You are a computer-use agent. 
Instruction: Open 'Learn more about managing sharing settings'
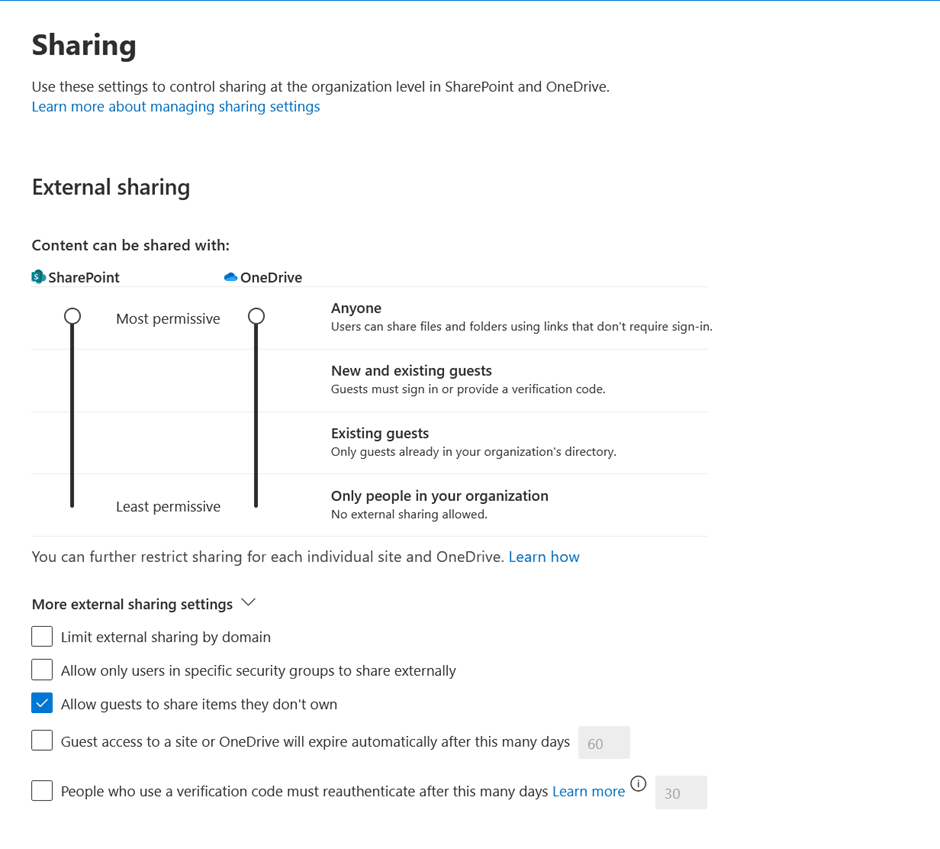pyautogui.click(x=175, y=106)
